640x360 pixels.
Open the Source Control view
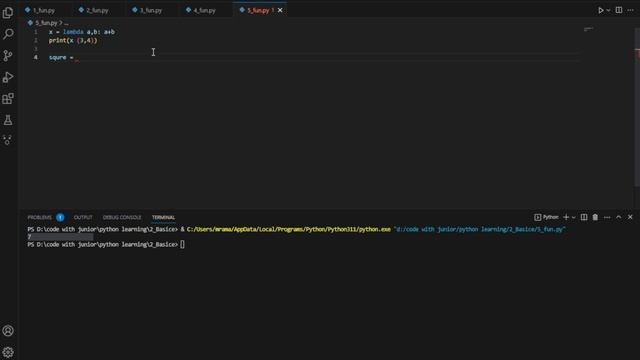(8, 56)
